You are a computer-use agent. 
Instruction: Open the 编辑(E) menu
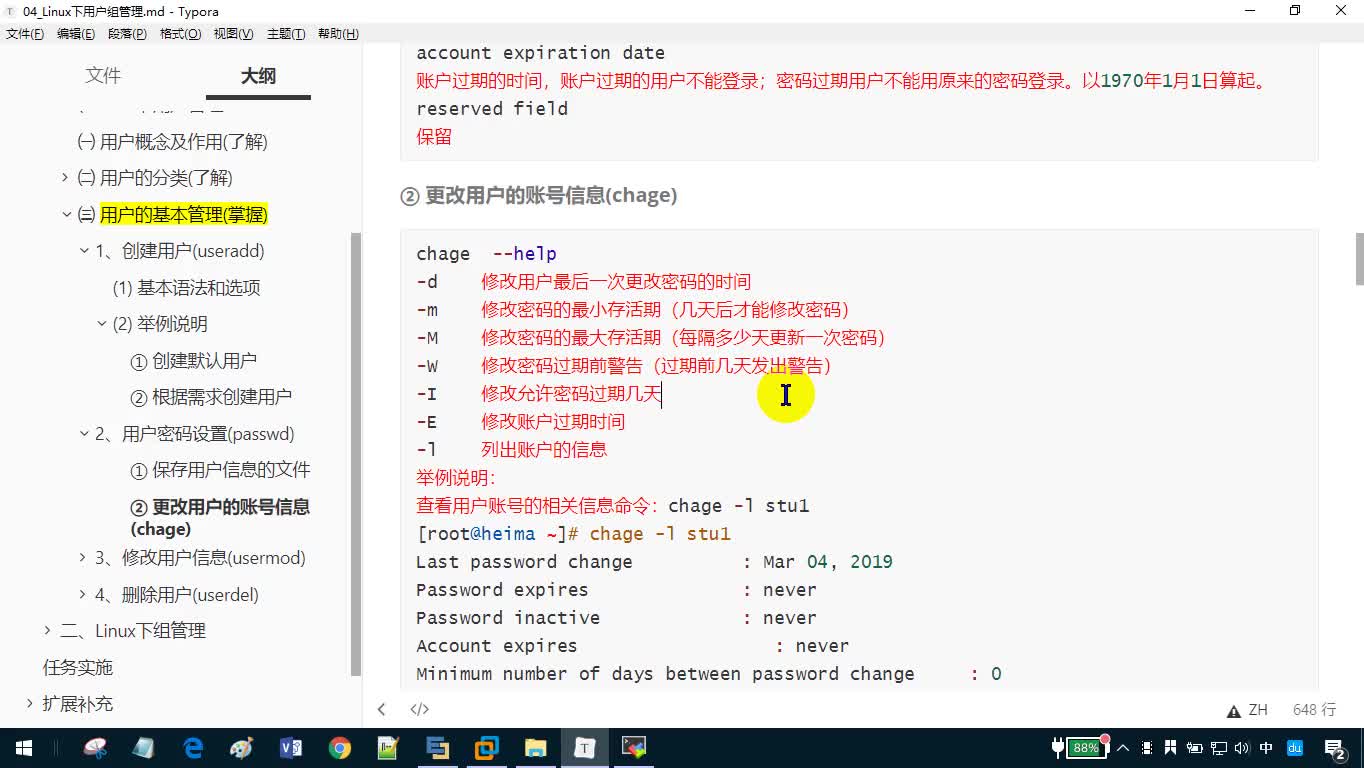click(x=76, y=34)
